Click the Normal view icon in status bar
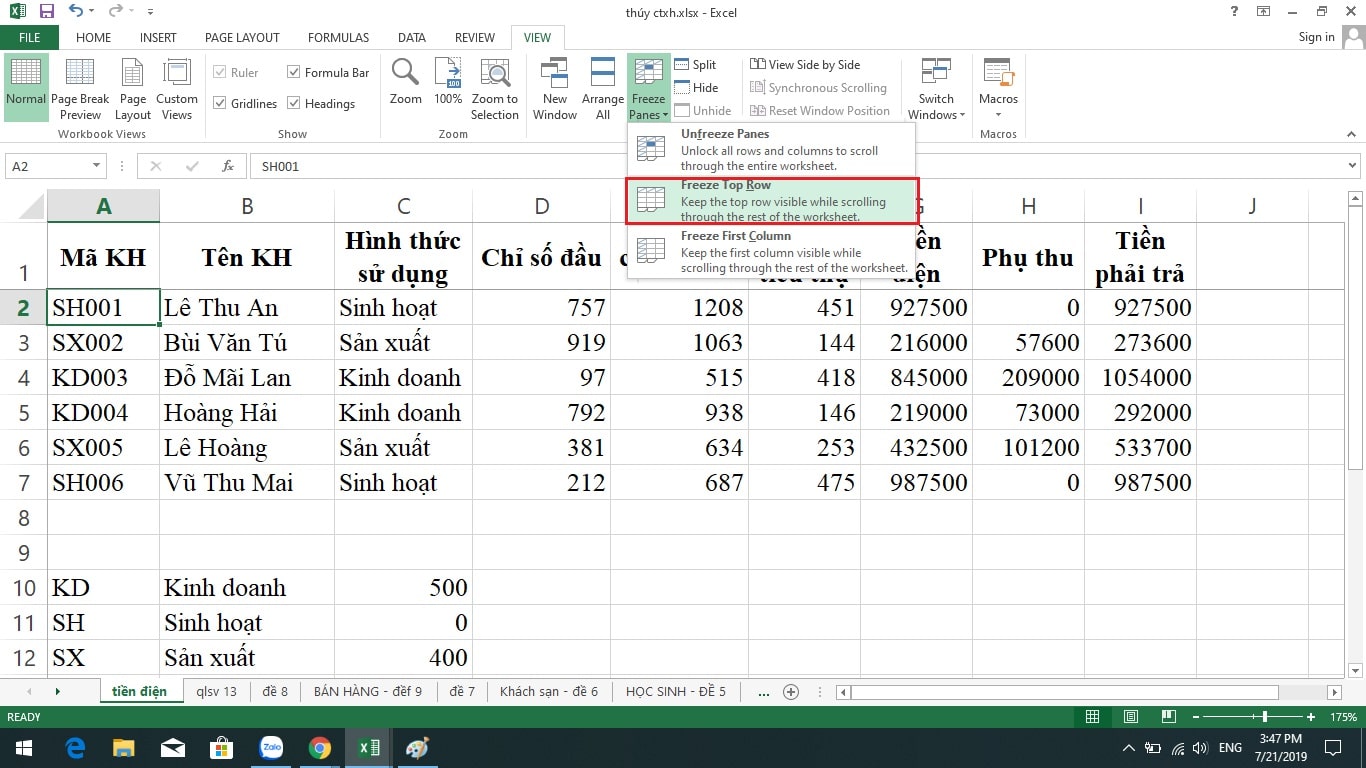Viewport: 1366px width, 768px height. (1092, 717)
